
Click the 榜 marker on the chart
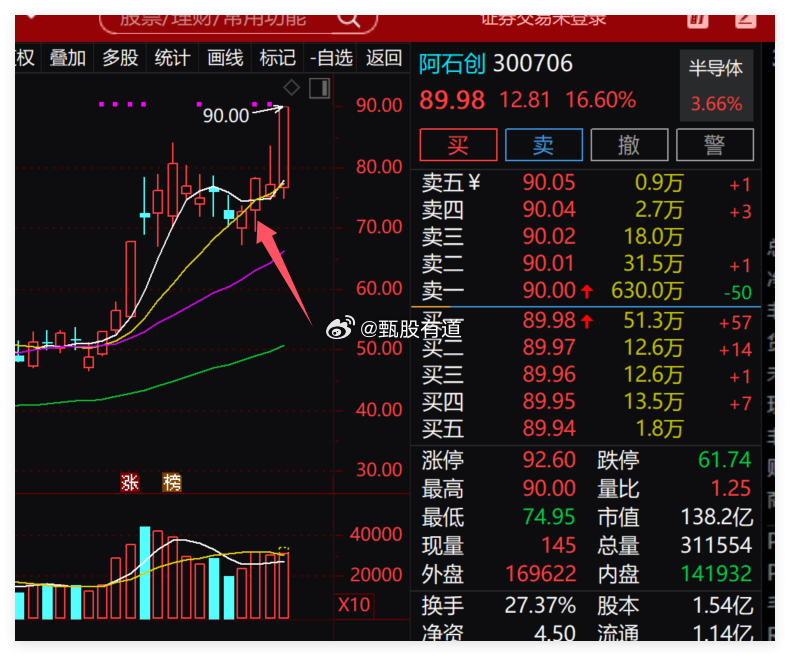click(x=172, y=483)
